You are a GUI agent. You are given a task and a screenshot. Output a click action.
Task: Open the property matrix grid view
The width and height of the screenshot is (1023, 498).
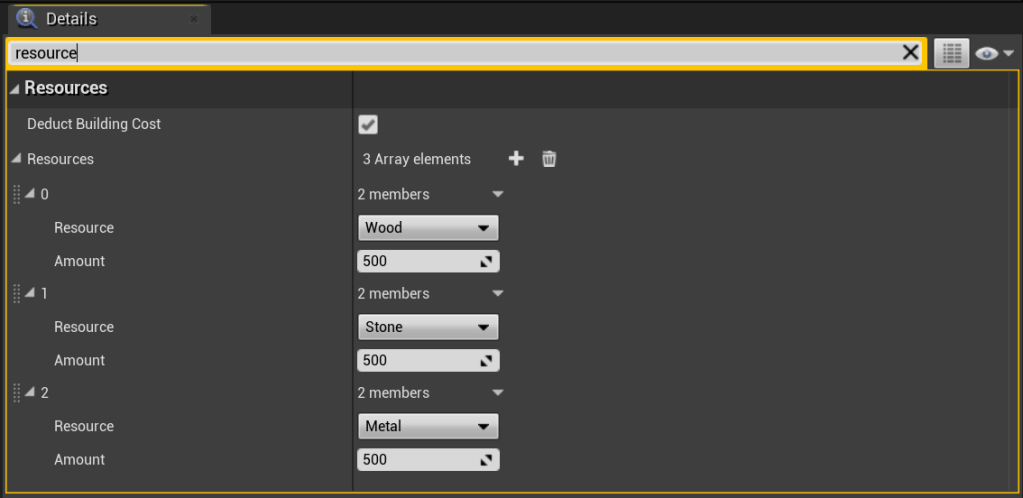pos(951,54)
